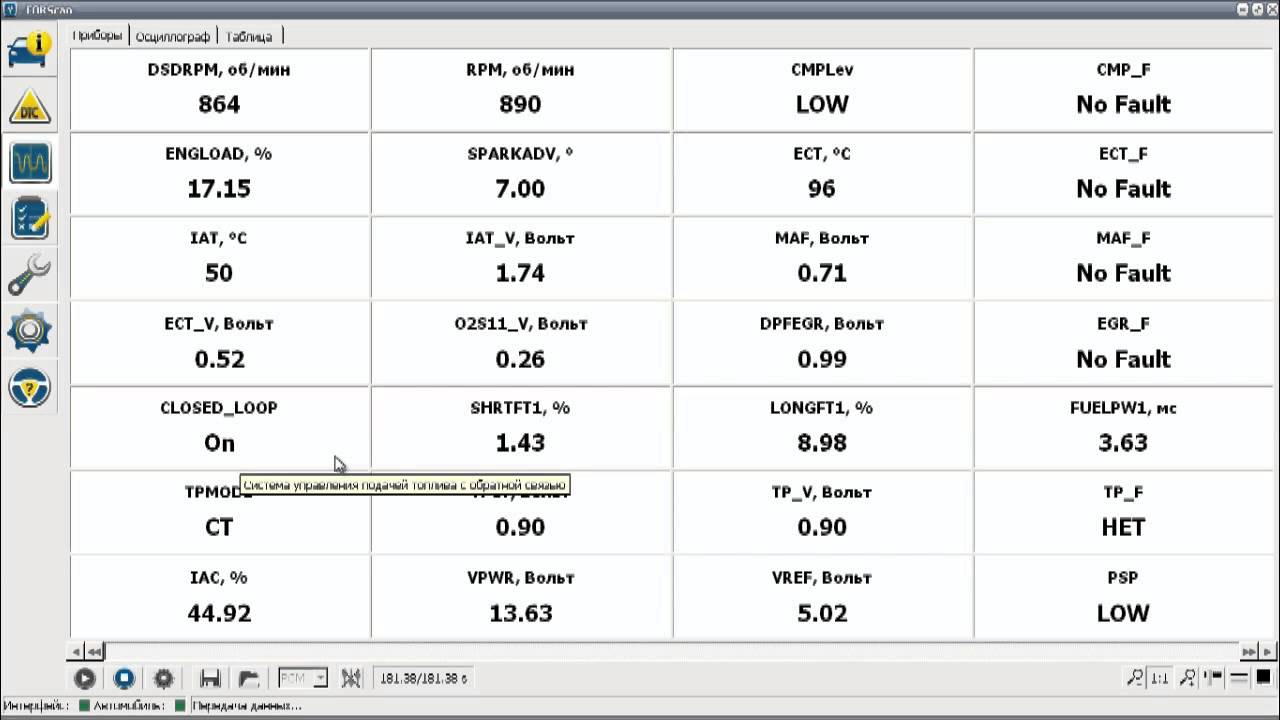Viewport: 1280px width, 720px height.
Task: Open the DTC trouble codes section
Action: pyautogui.click(x=29, y=106)
